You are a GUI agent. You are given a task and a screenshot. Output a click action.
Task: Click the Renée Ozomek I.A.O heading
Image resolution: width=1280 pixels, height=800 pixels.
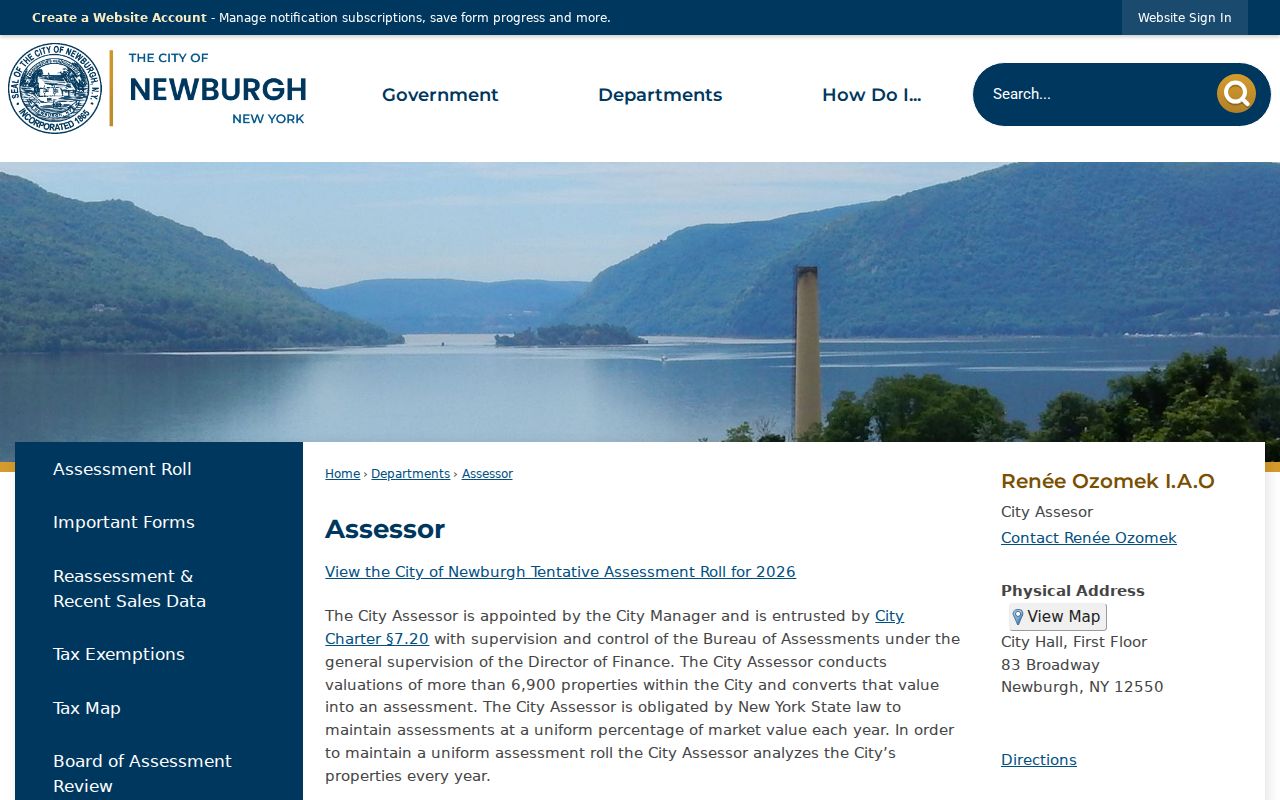tap(1107, 481)
